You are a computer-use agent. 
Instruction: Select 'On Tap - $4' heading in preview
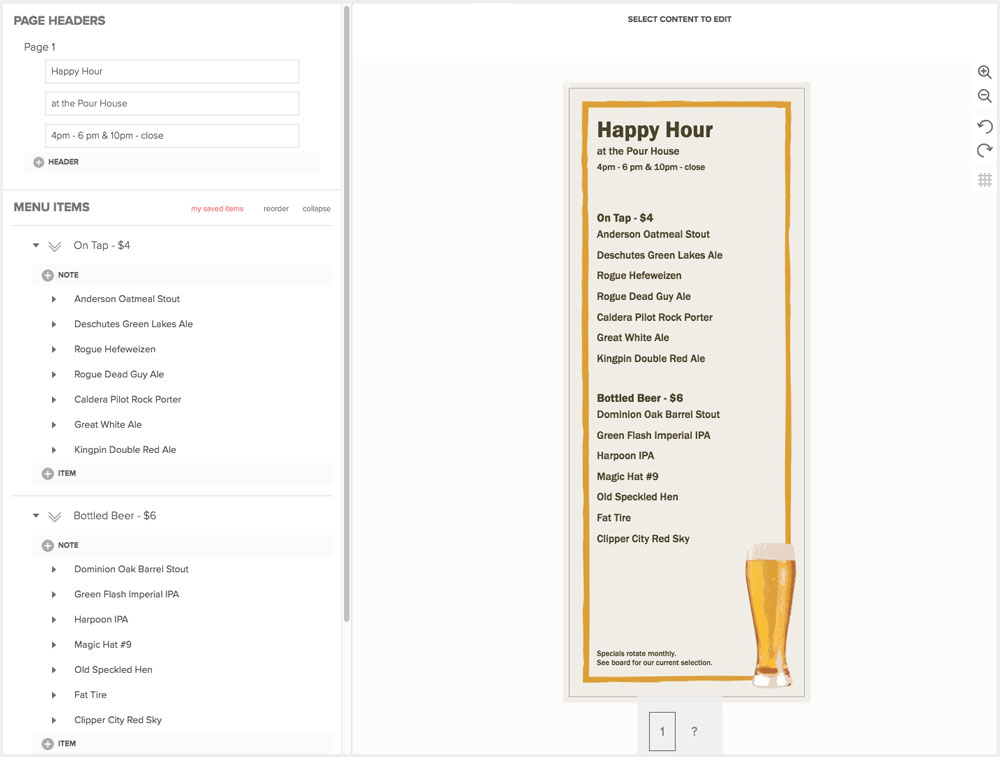pyautogui.click(x=624, y=218)
